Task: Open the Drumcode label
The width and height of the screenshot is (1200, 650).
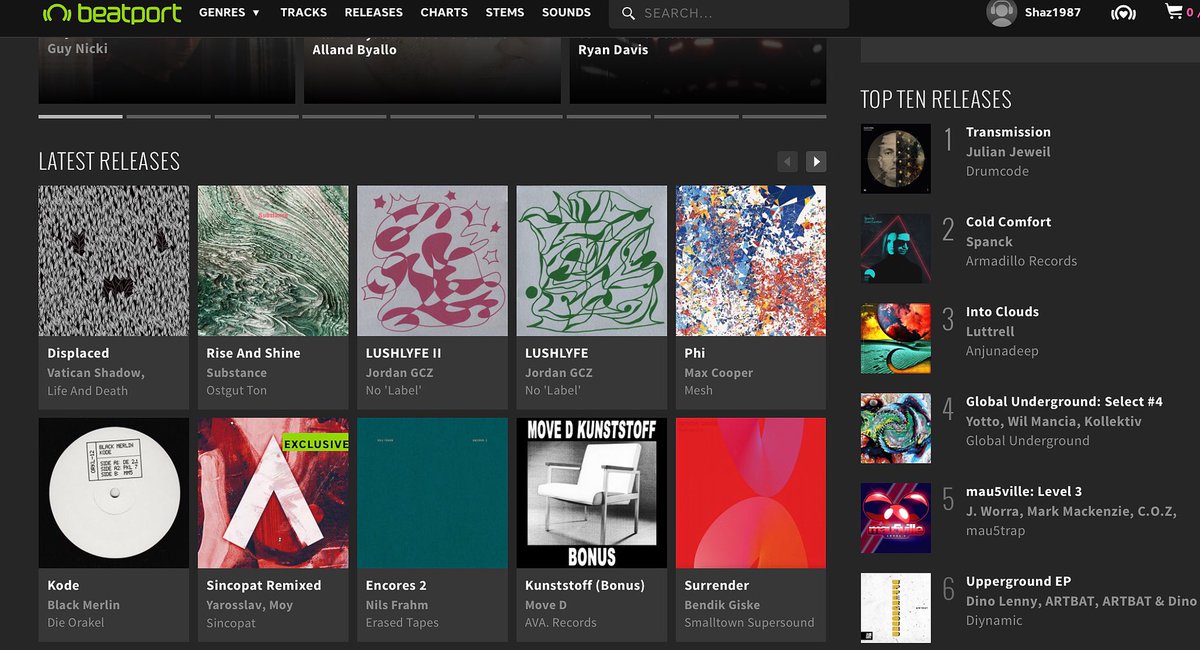Action: (x=999, y=171)
